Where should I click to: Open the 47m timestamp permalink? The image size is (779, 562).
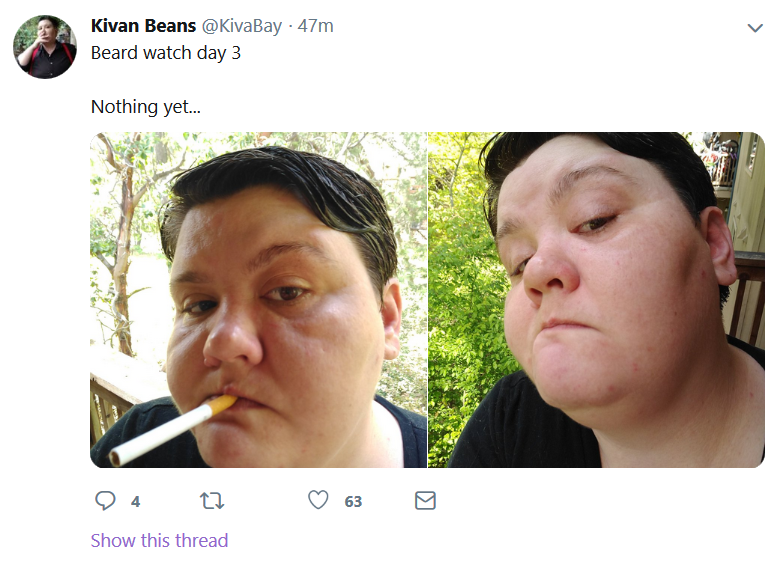(x=315, y=26)
